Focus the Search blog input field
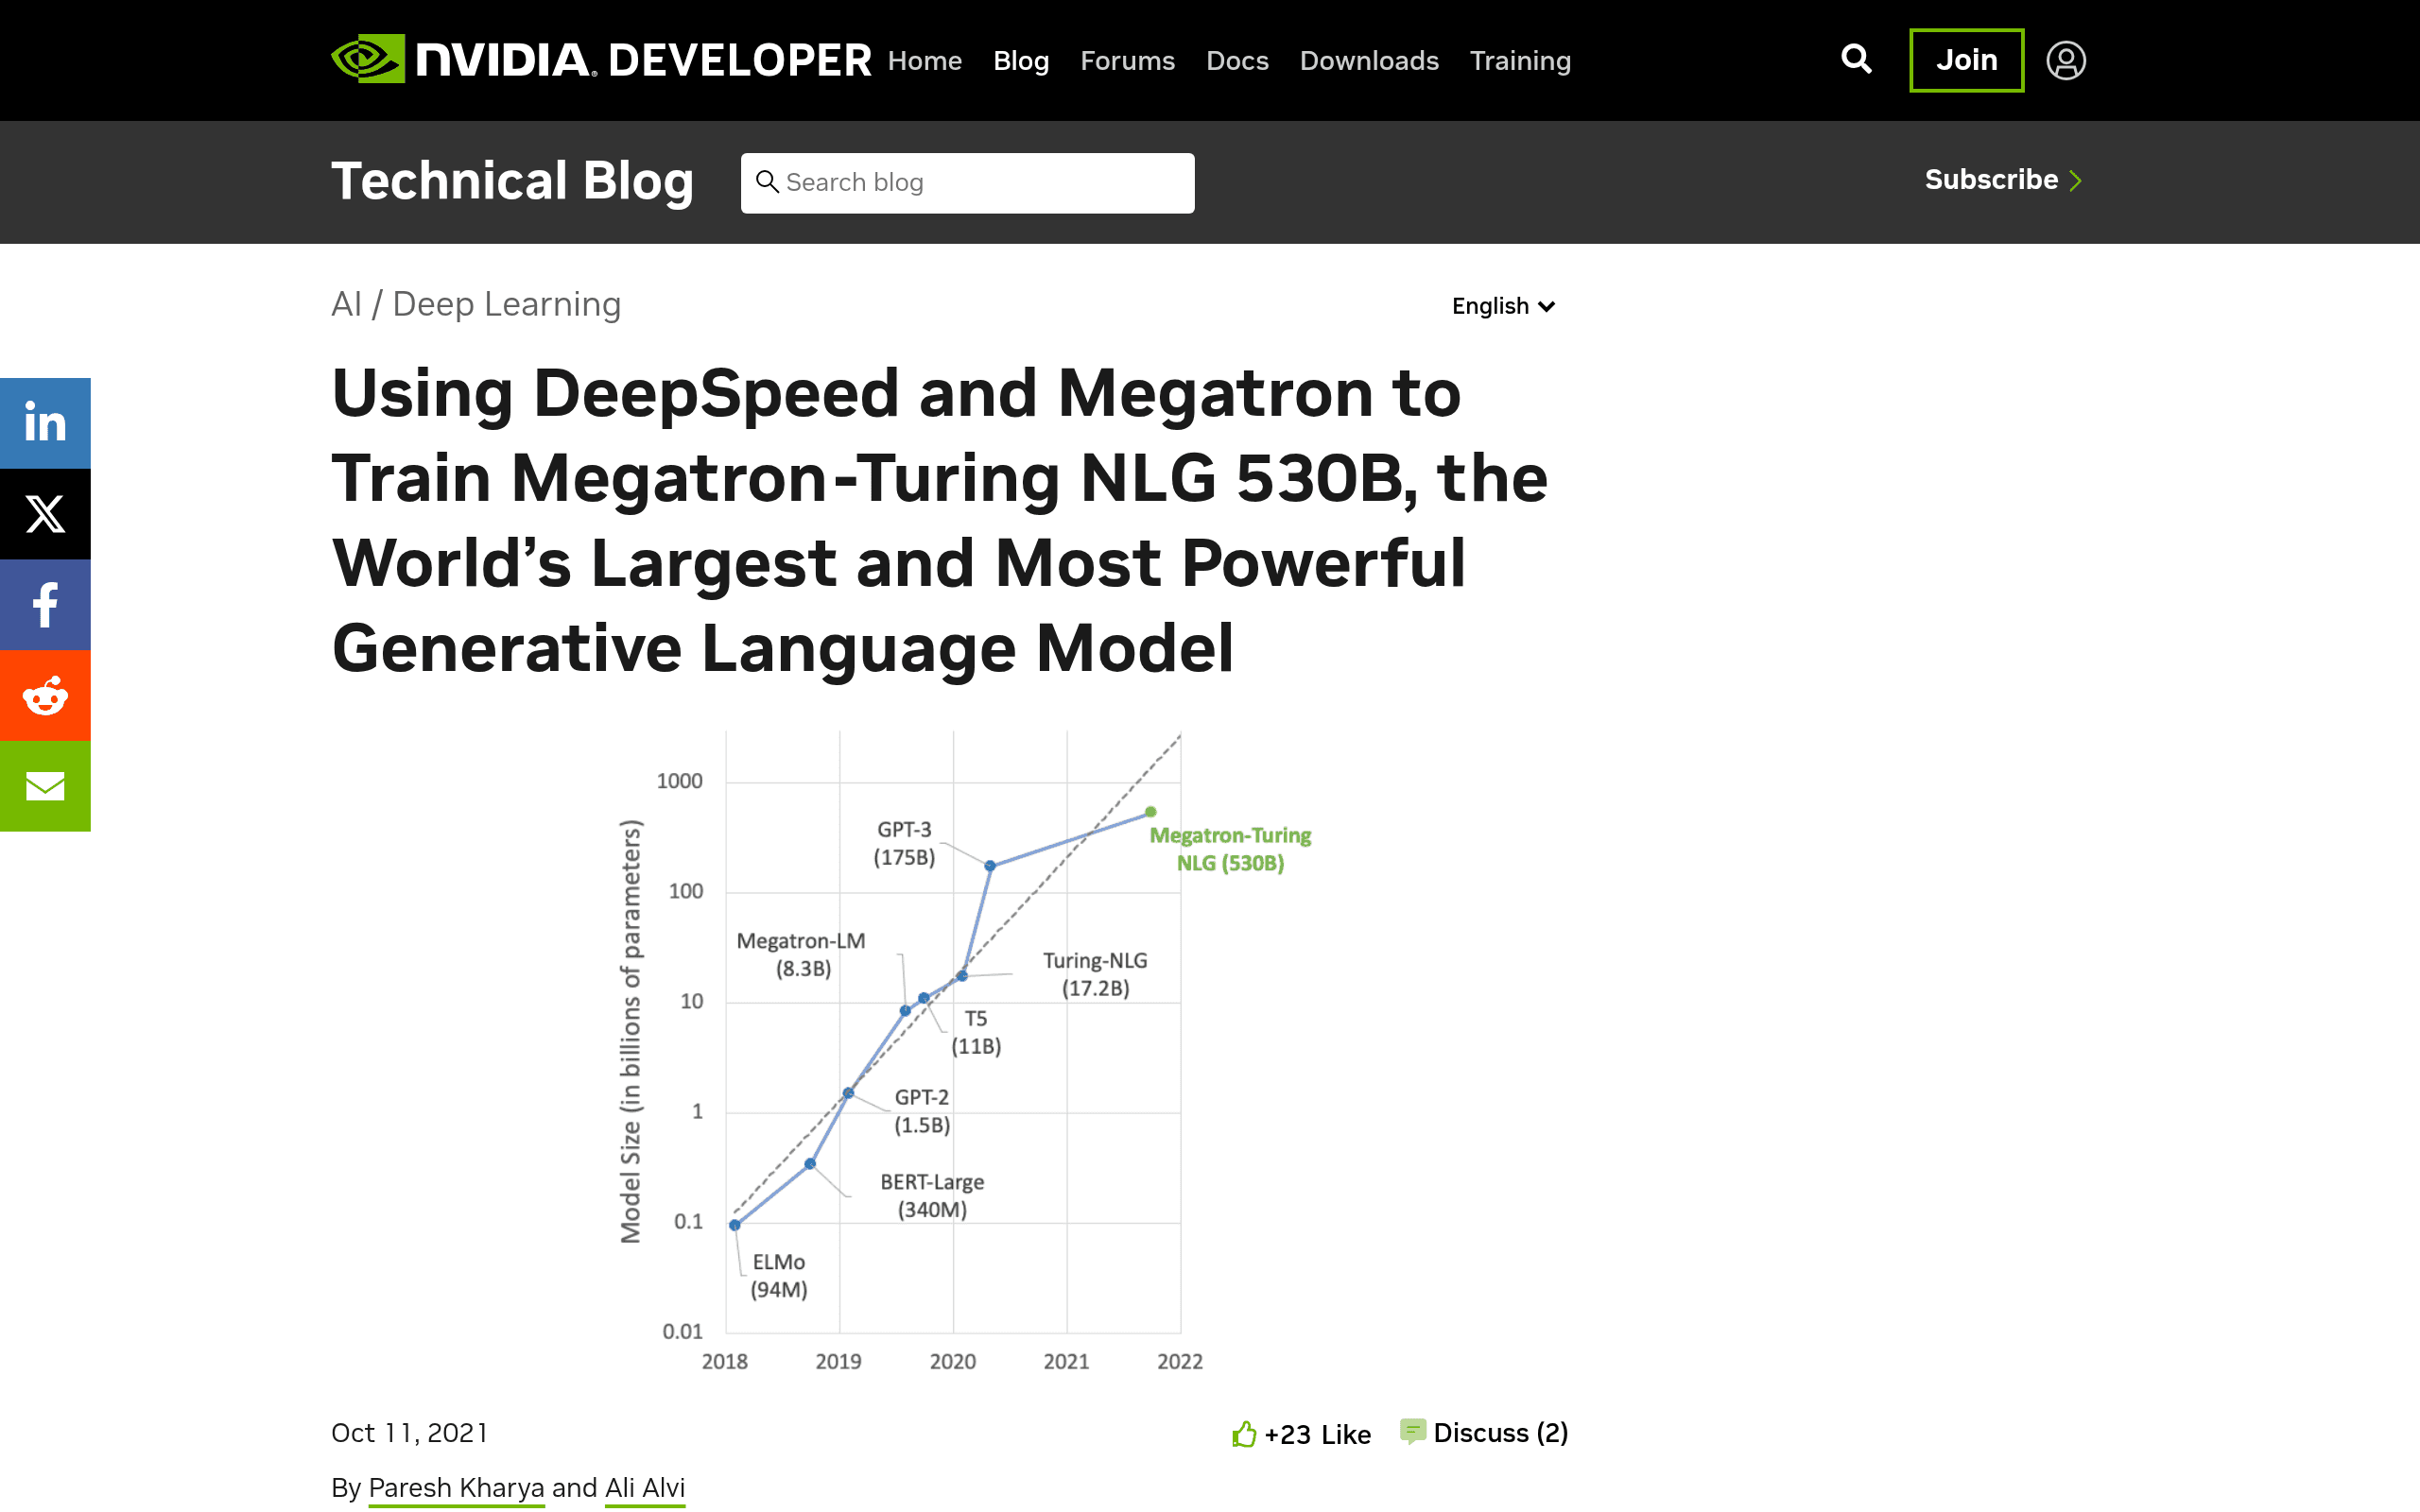 (967, 183)
